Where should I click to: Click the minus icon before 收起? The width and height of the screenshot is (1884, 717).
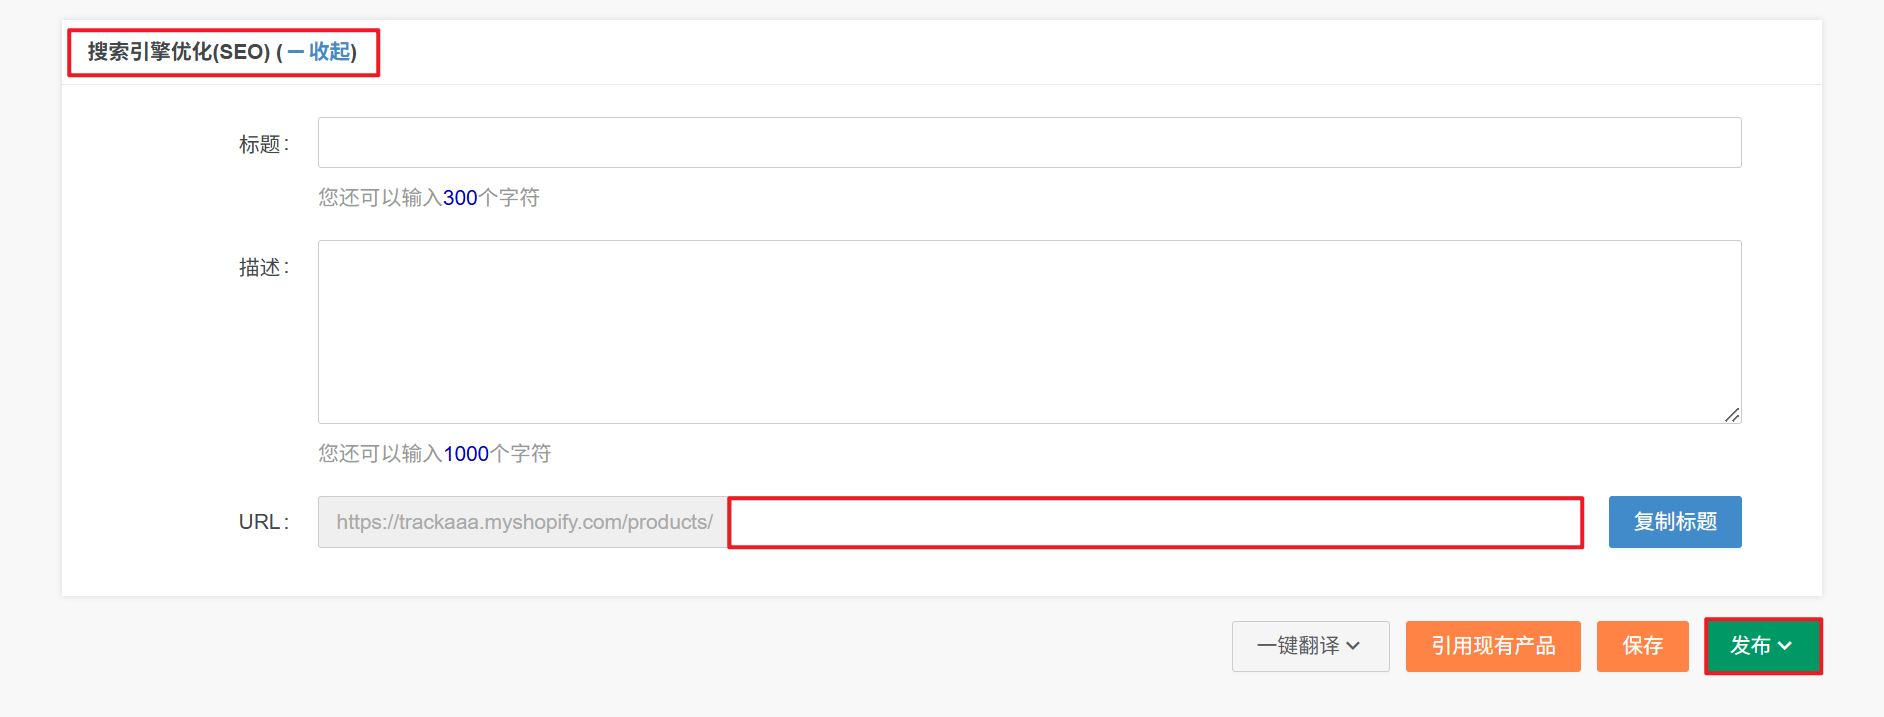[296, 52]
